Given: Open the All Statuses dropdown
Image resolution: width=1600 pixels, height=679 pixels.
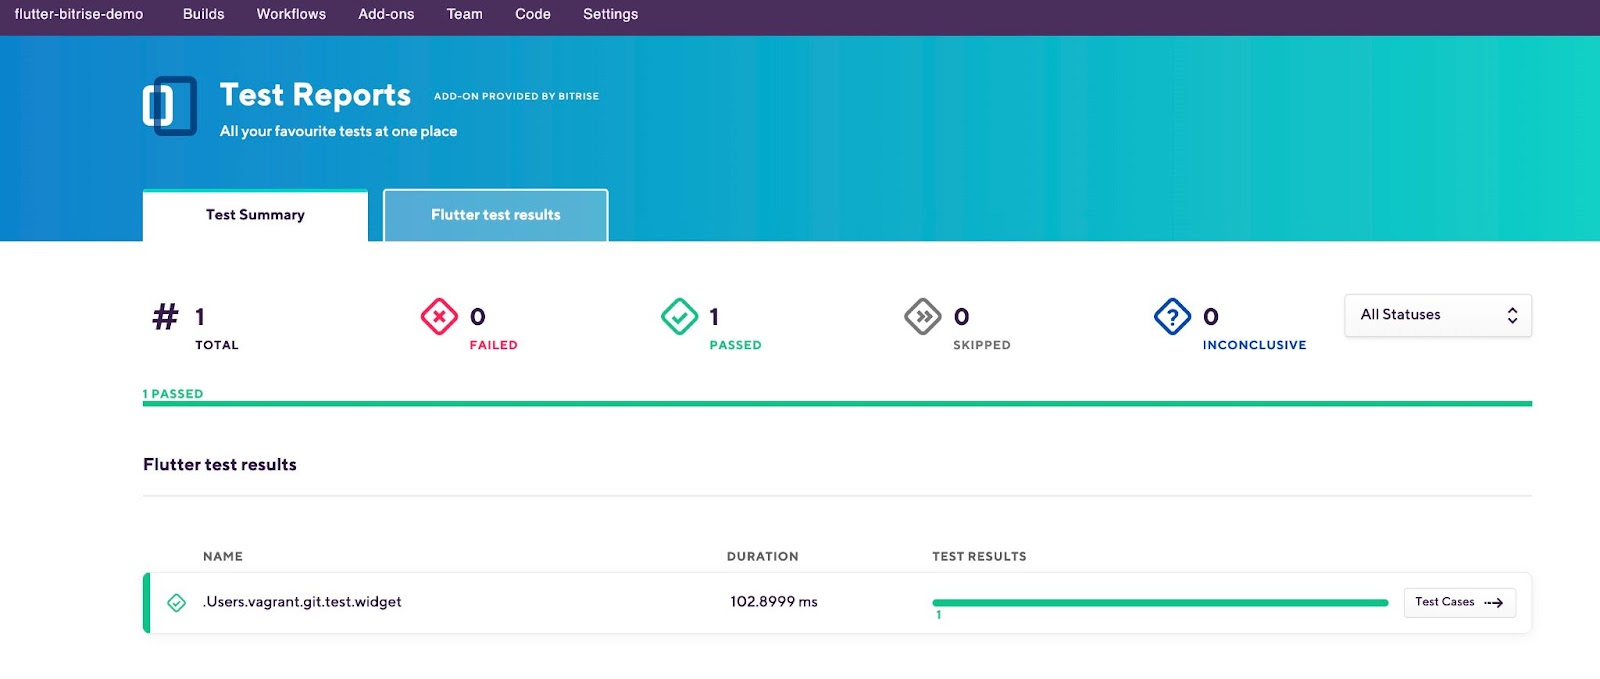Looking at the screenshot, I should click(1438, 315).
